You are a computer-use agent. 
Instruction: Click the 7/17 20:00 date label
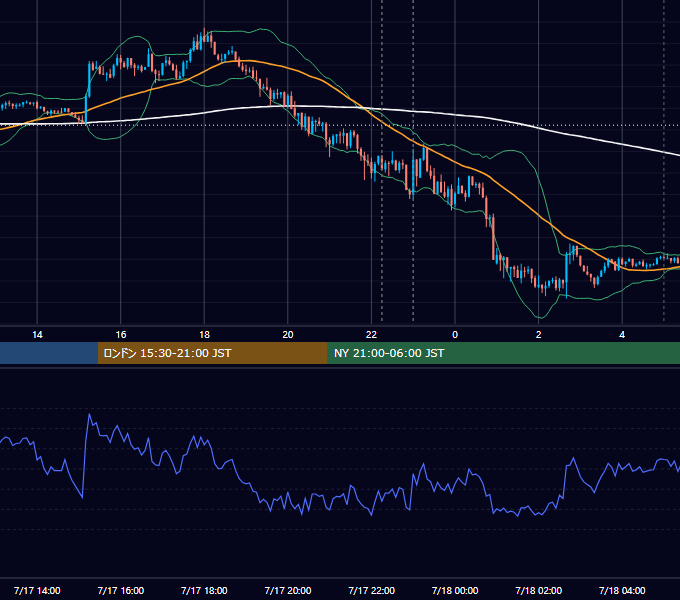(288, 590)
